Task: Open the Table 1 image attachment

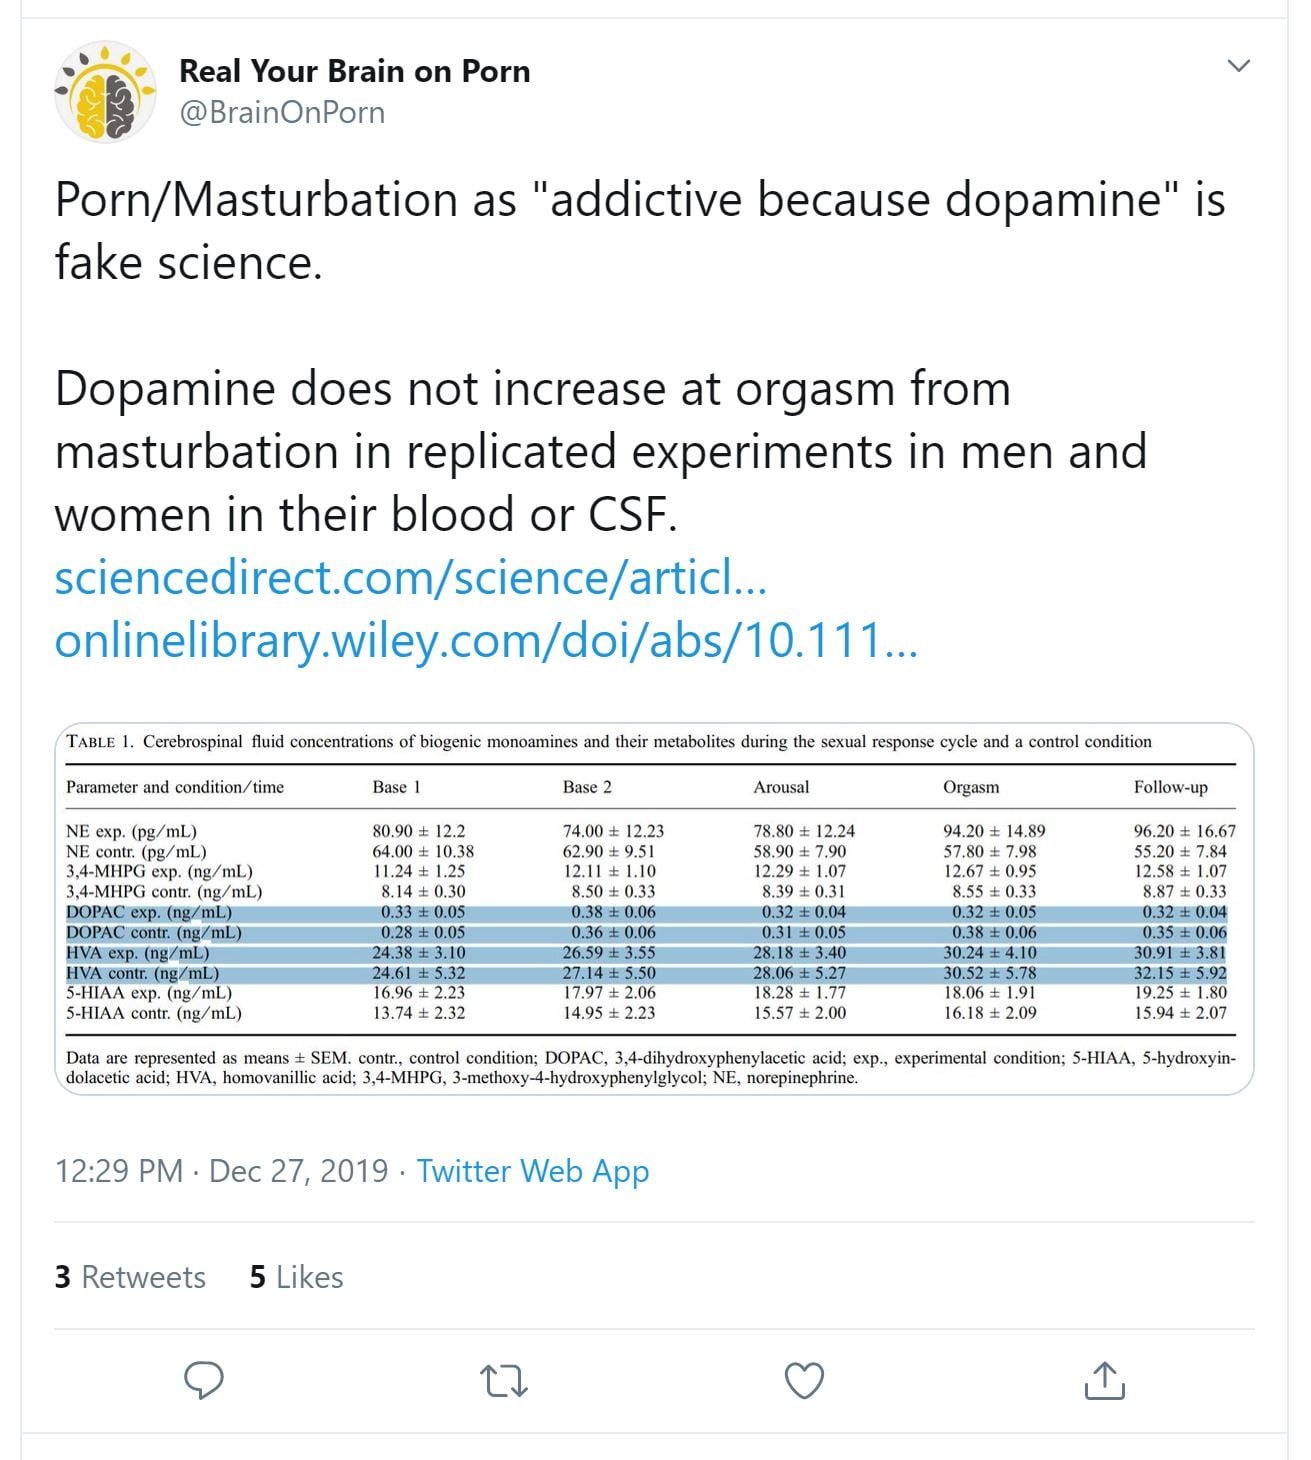Action: [654, 908]
